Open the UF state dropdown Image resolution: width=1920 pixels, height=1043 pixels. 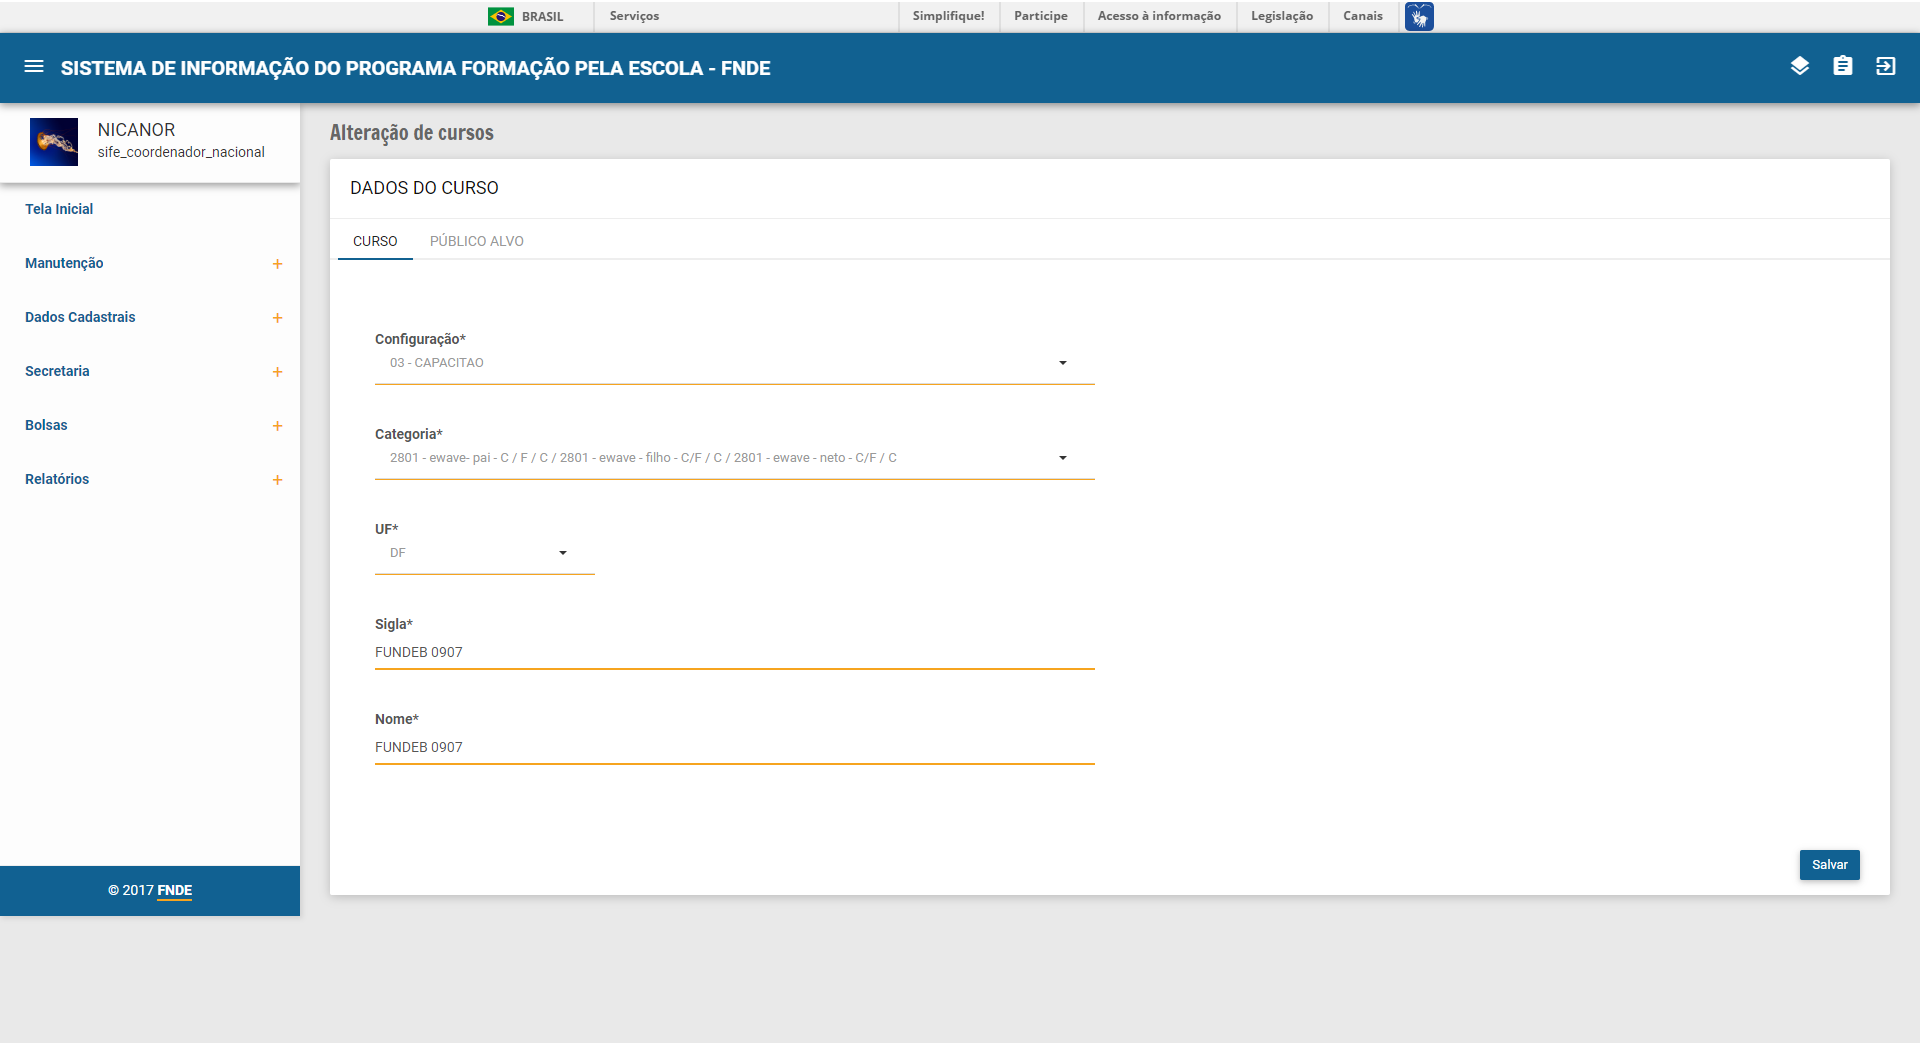(484, 553)
